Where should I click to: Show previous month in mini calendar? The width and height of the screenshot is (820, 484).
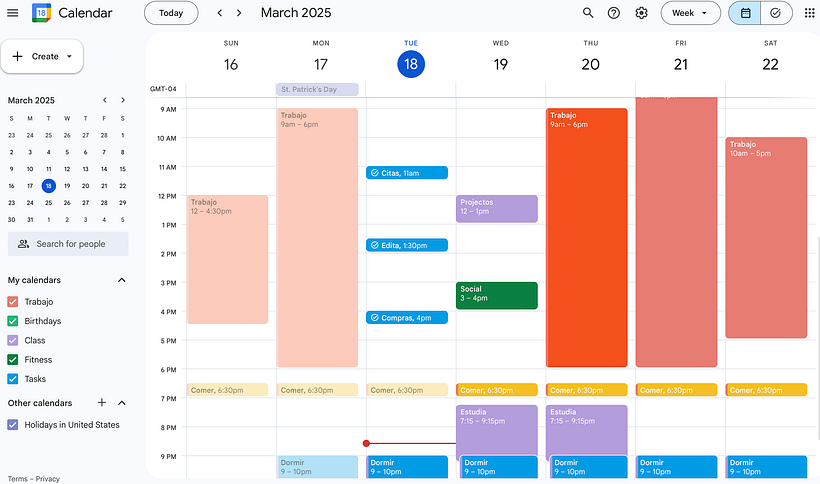[105, 100]
